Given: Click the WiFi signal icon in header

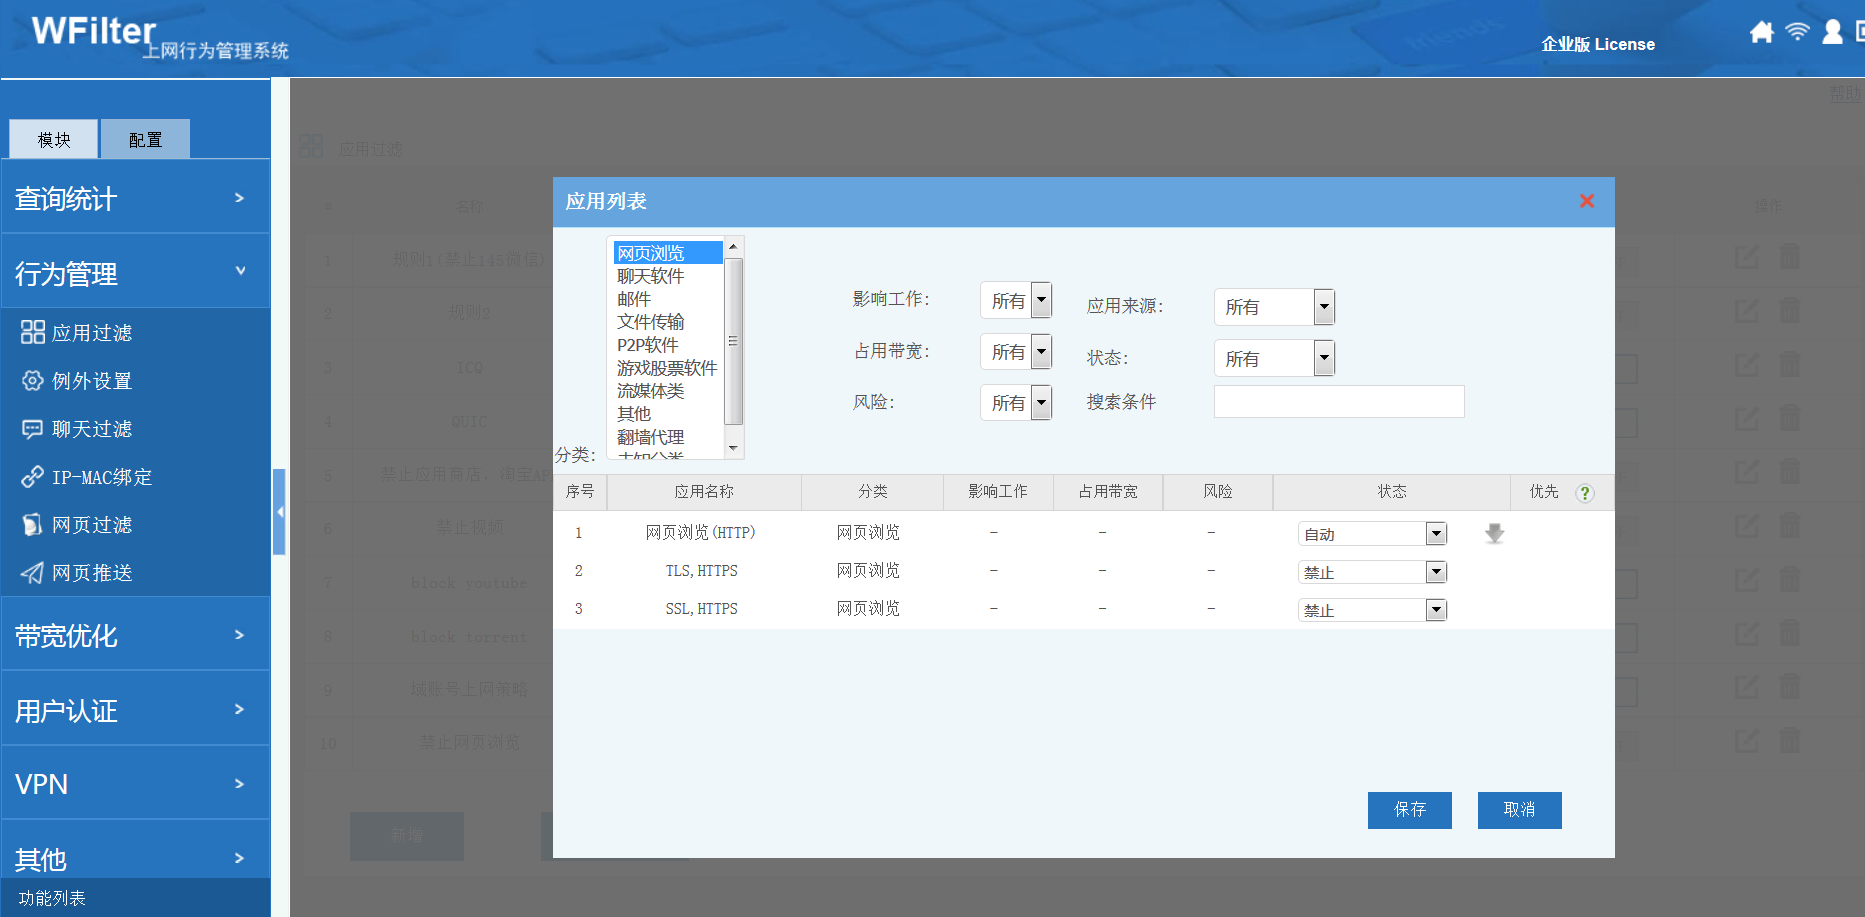Looking at the screenshot, I should coord(1797,32).
